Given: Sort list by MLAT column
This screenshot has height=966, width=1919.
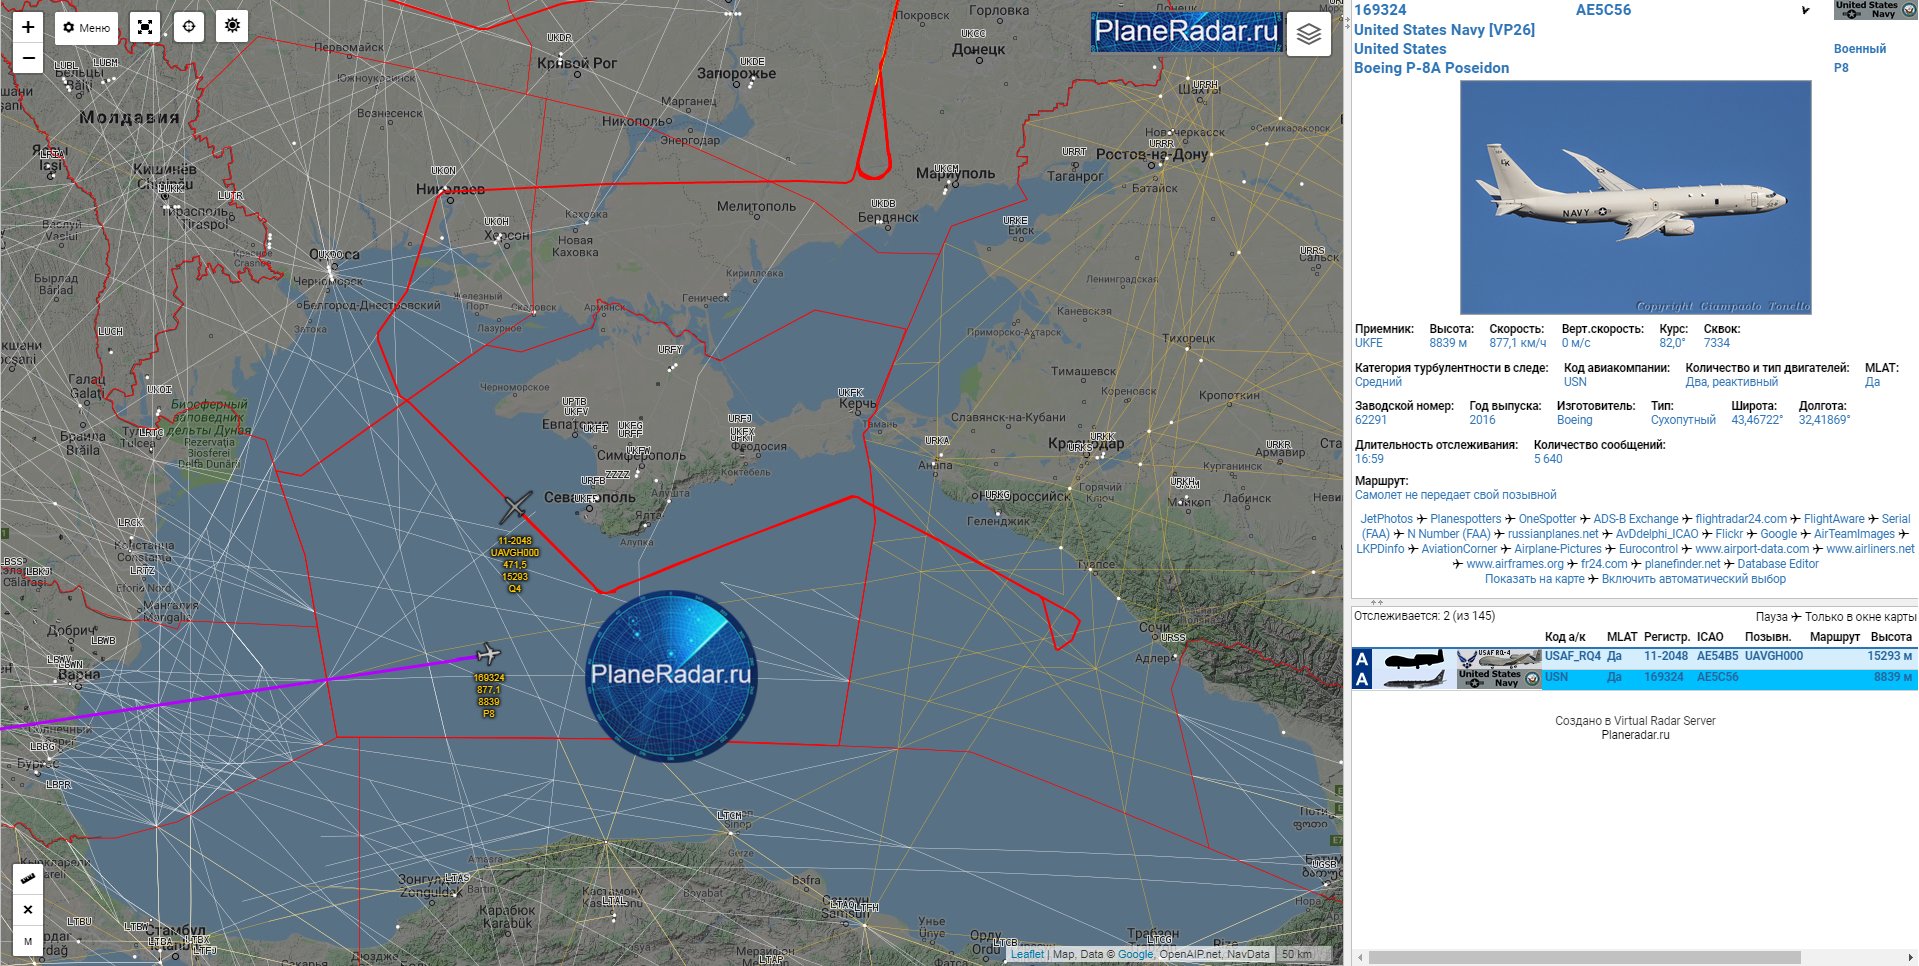Looking at the screenshot, I should (1622, 637).
